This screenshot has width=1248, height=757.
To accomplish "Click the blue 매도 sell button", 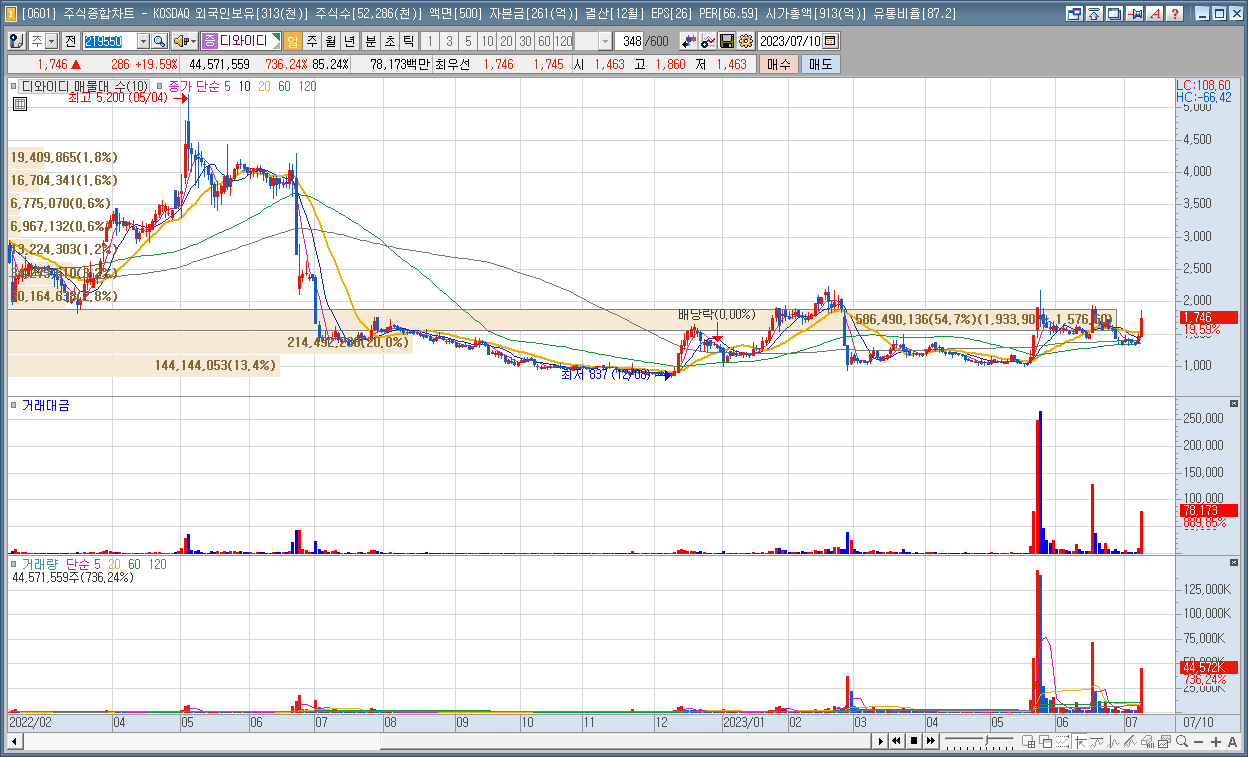I will 820,64.
